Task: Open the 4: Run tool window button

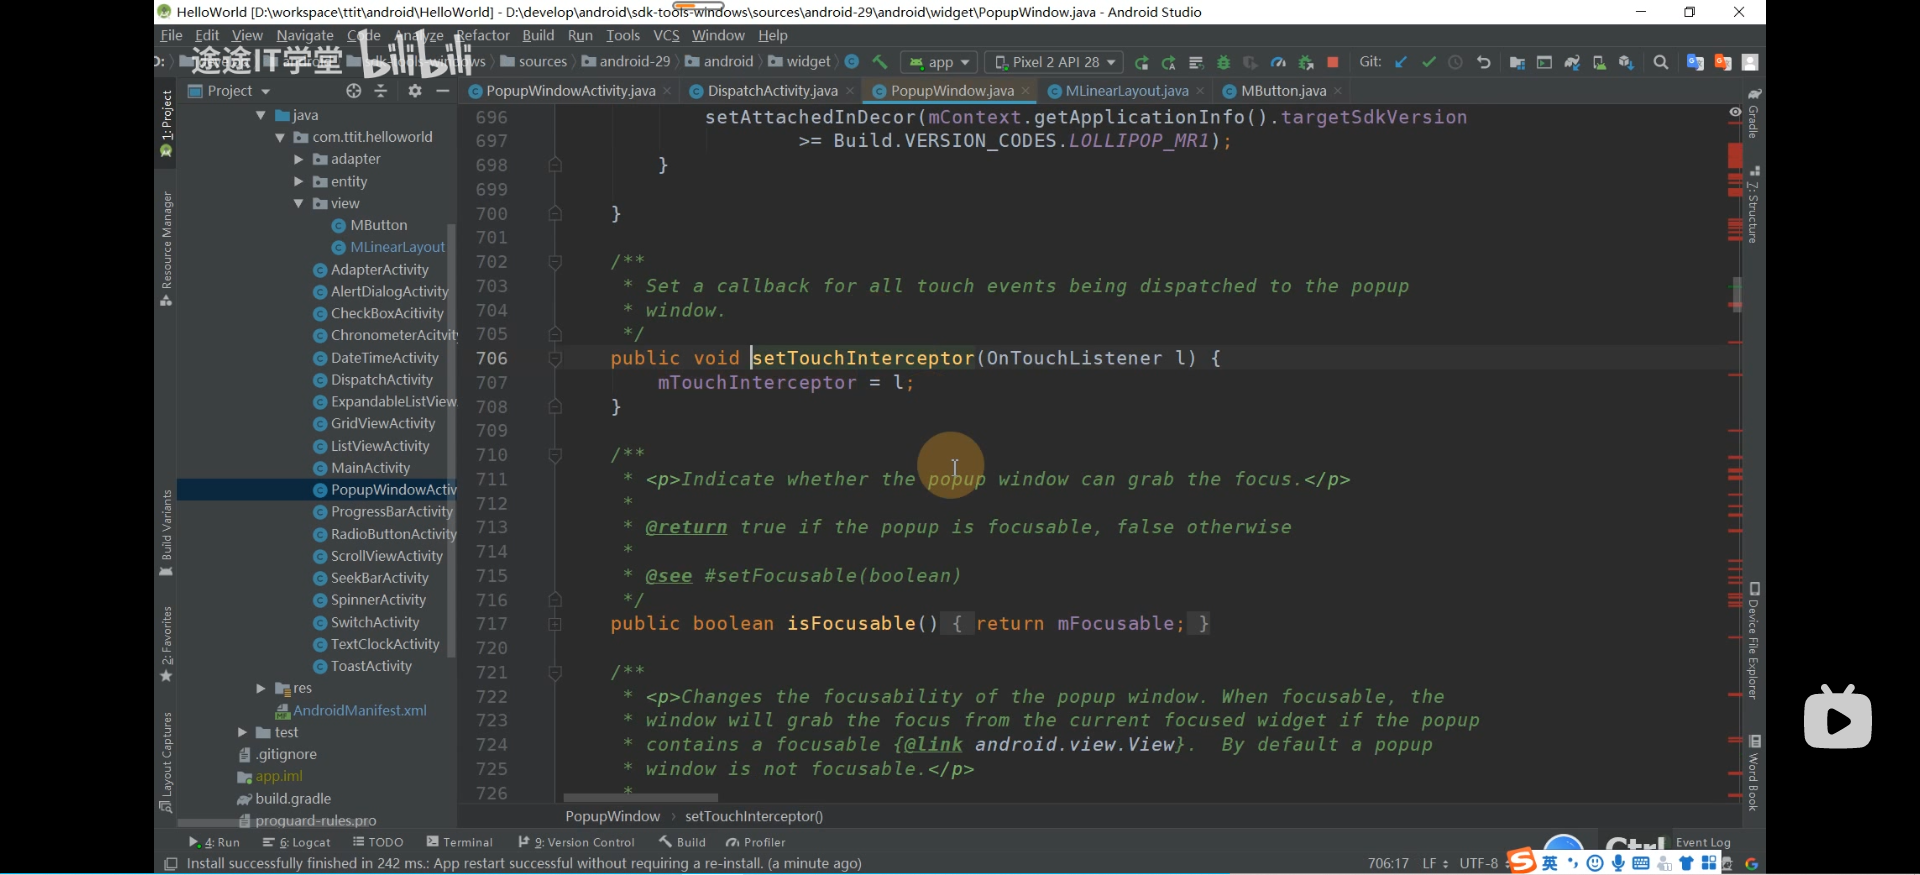Action: click(214, 842)
